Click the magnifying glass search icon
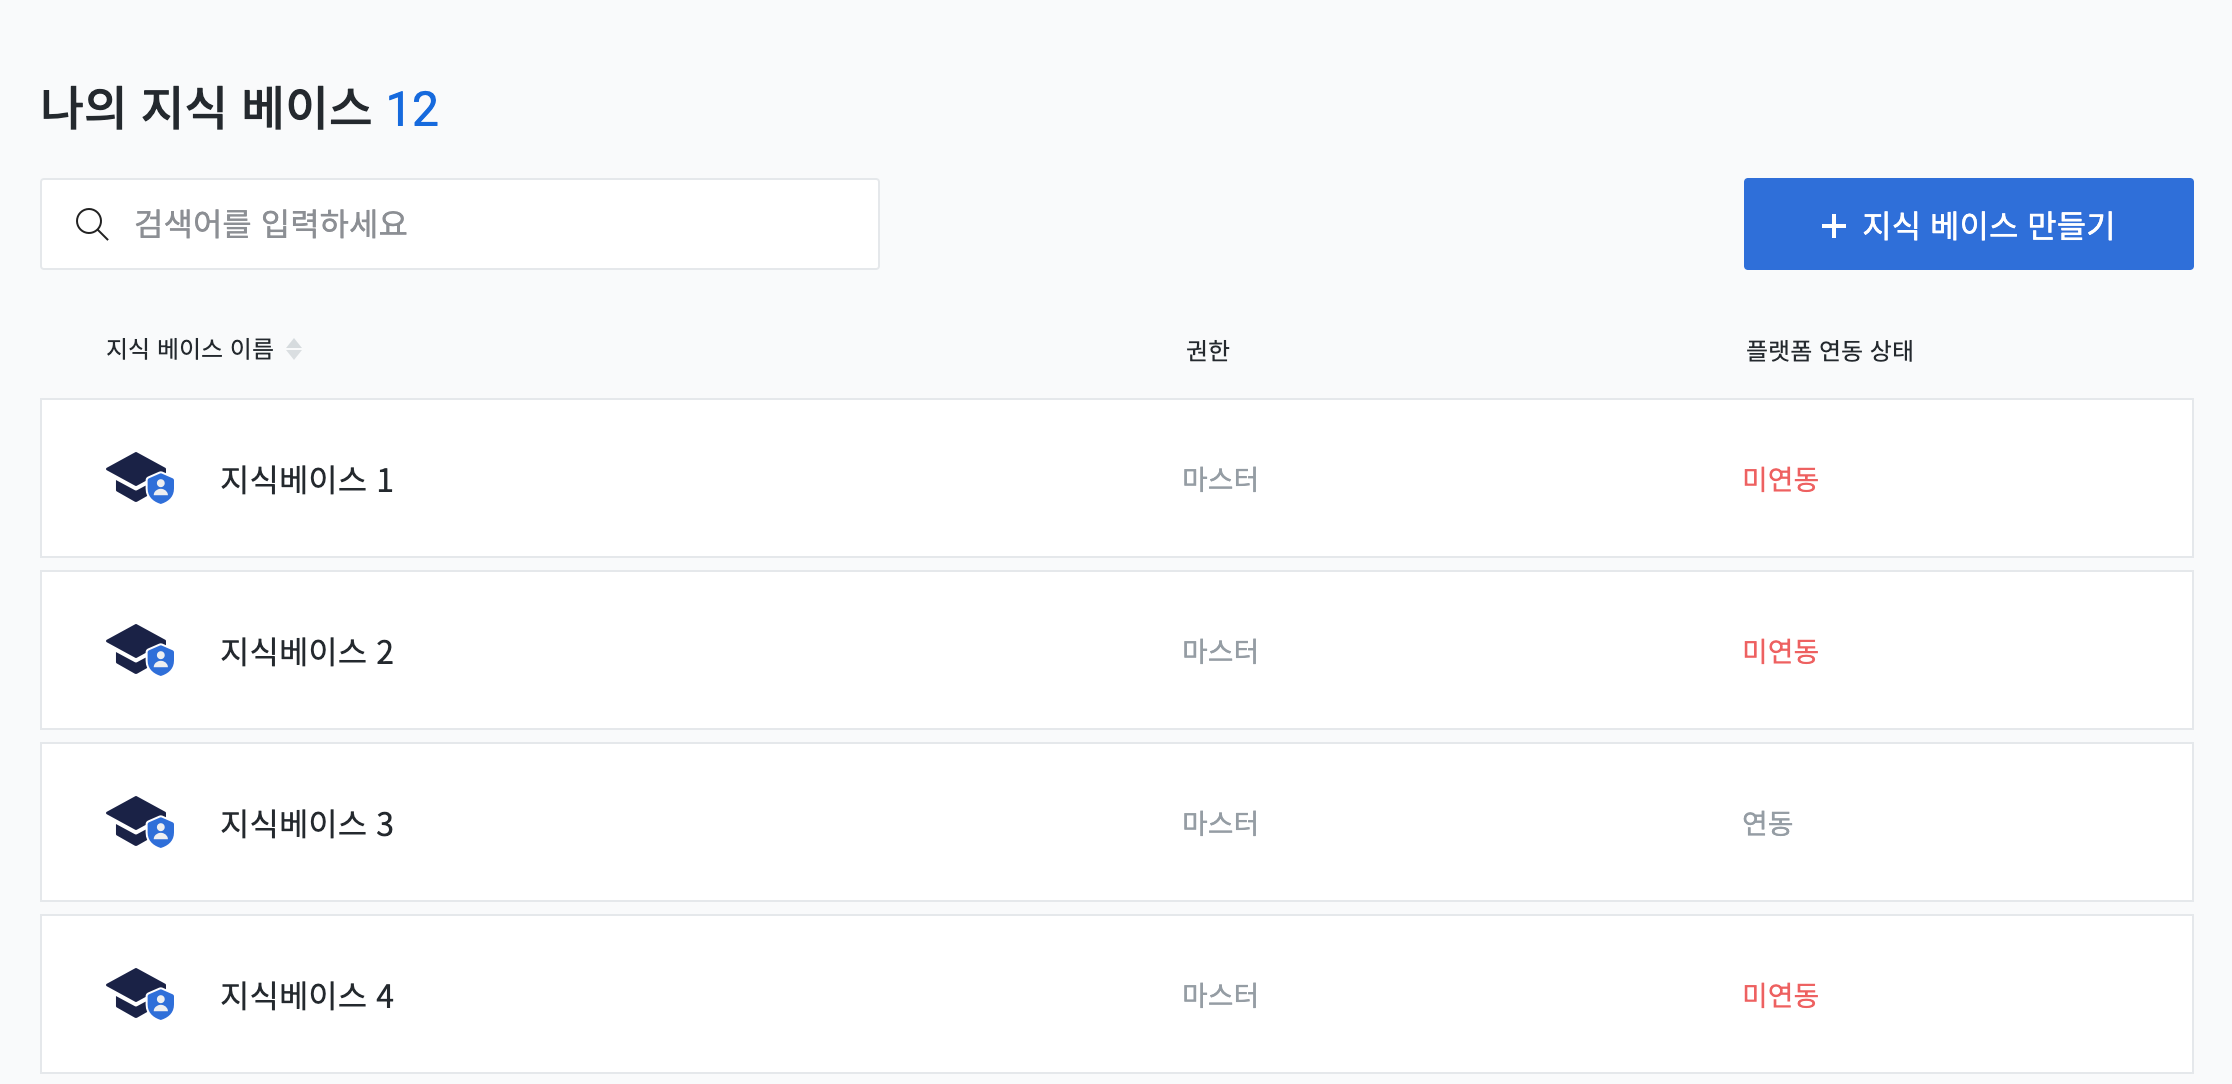2232x1084 pixels. click(x=92, y=224)
